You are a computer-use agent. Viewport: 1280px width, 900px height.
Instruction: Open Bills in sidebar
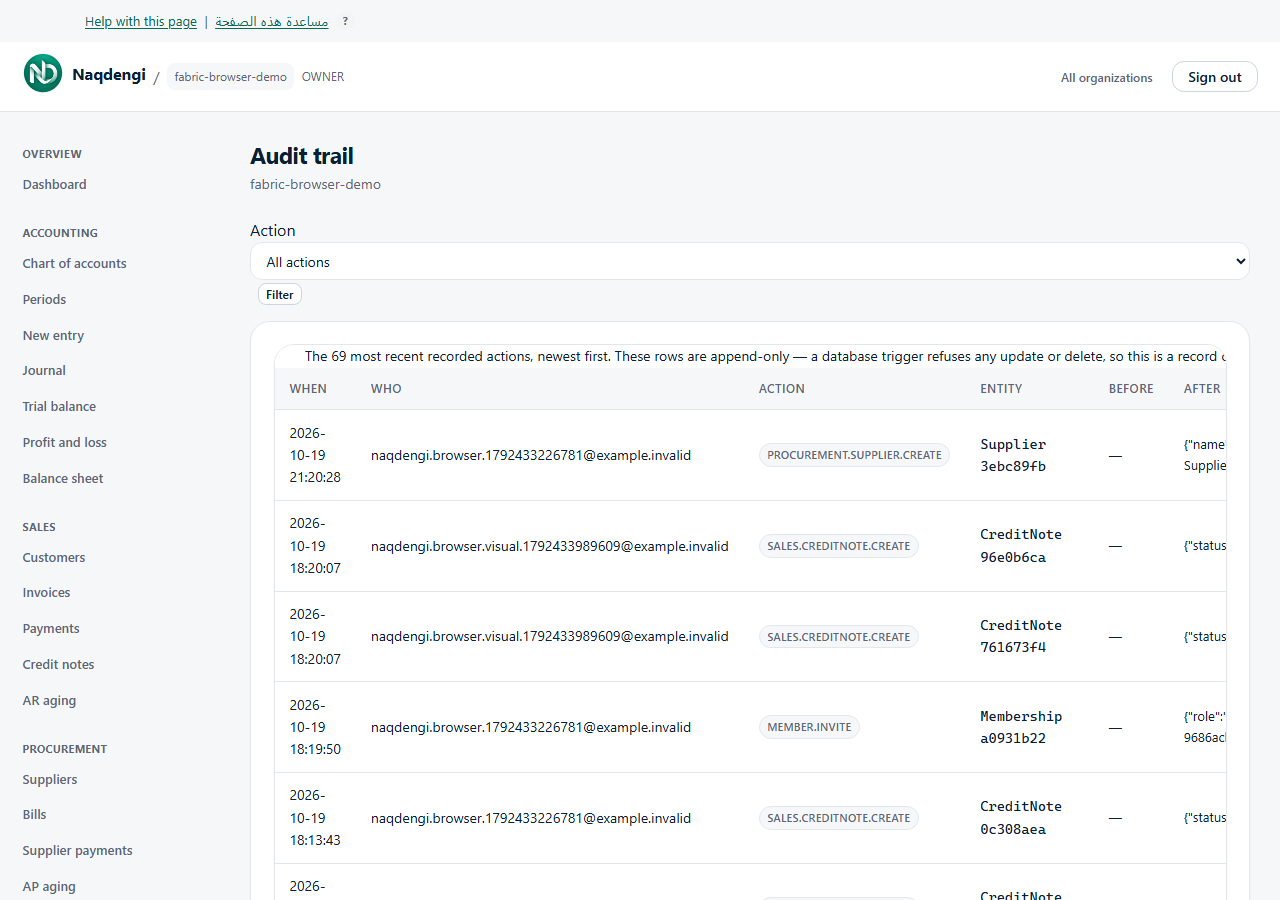35,815
